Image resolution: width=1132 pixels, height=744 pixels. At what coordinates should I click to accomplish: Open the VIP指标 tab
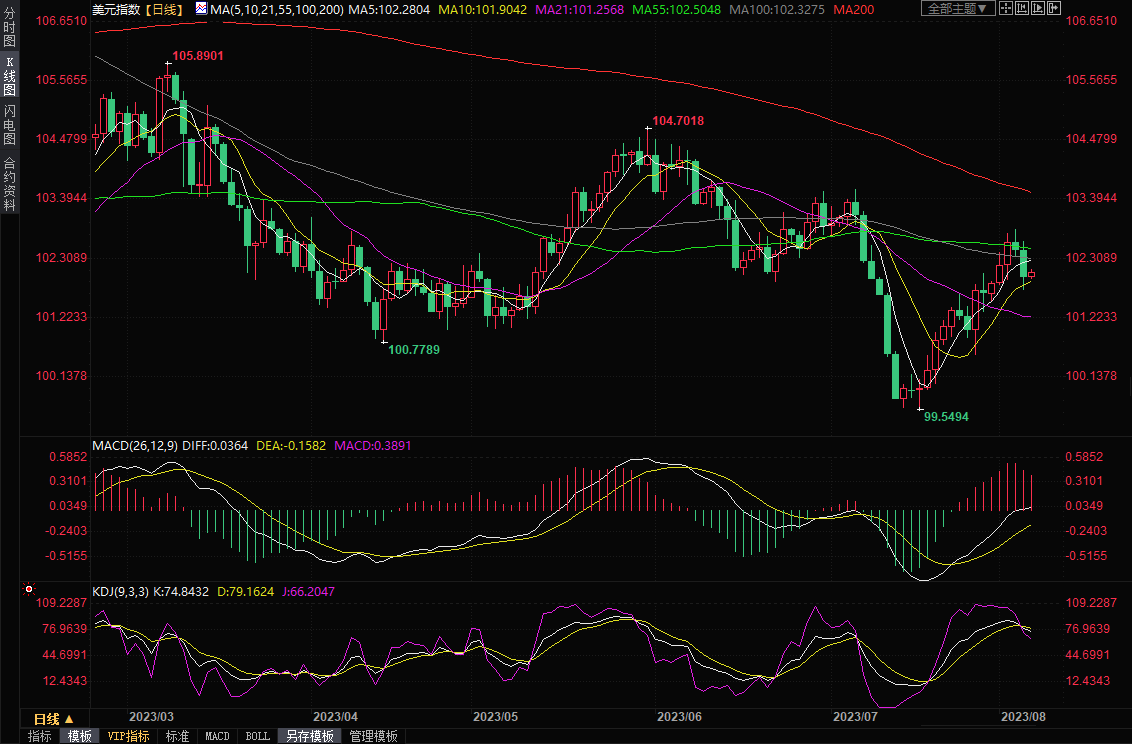(128, 736)
